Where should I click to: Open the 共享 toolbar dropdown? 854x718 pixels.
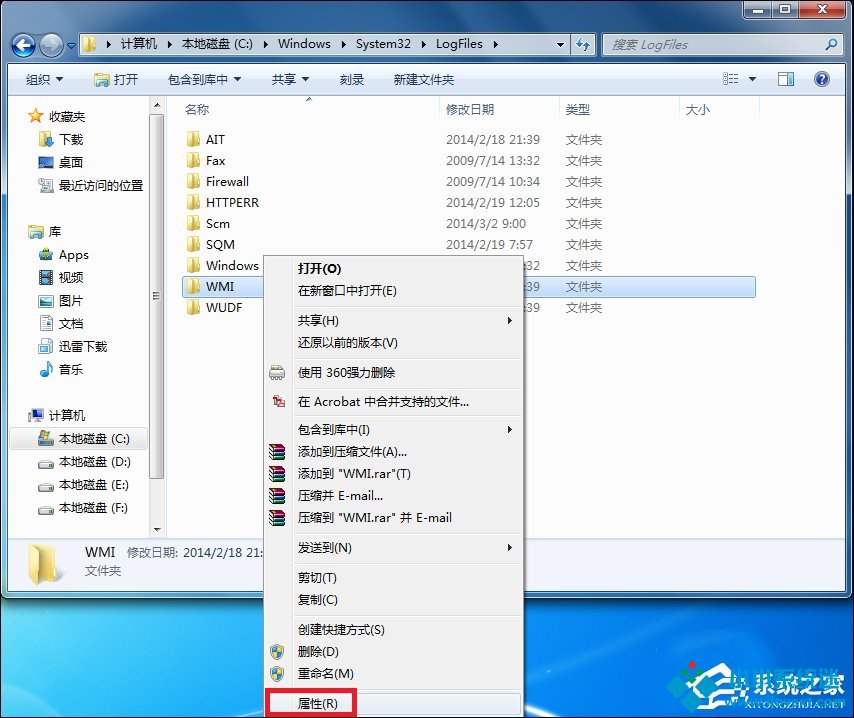[290, 80]
